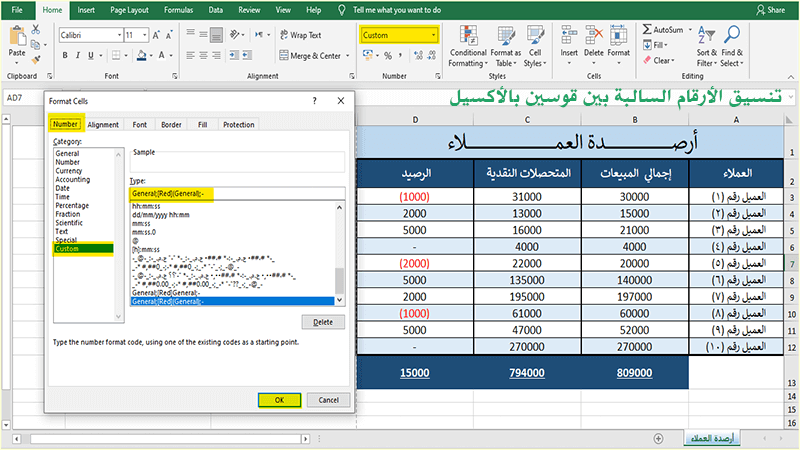Open the Border tab in Format Cells
800x450 pixels.
[171, 124]
